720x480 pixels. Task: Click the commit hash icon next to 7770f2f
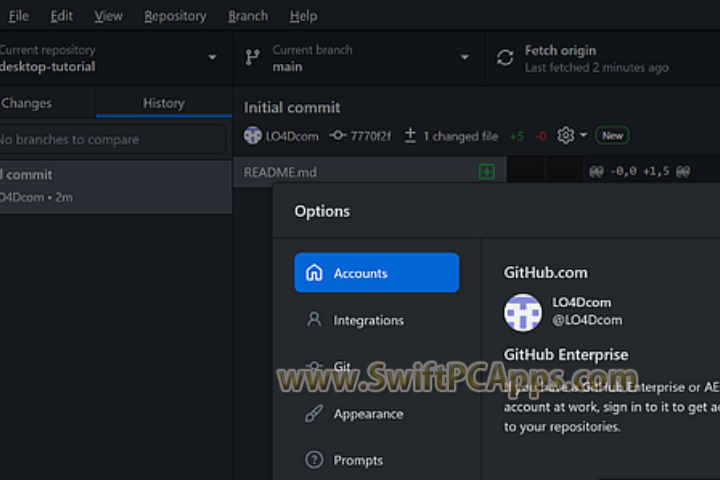[x=338, y=136]
